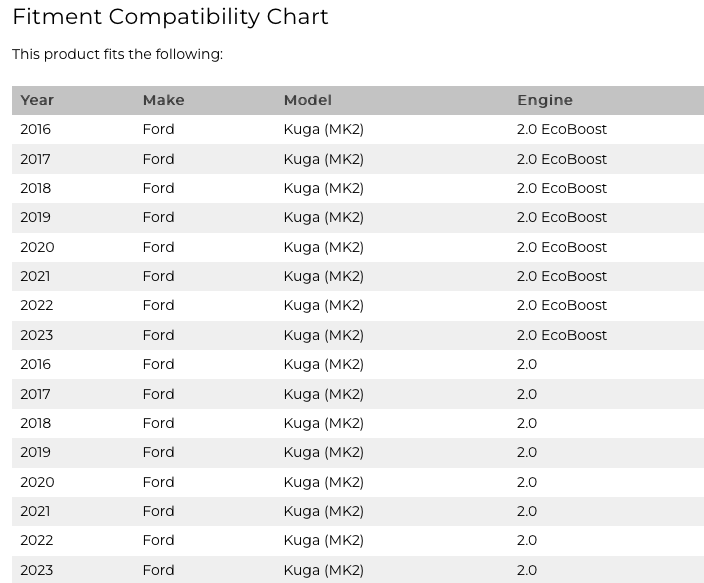Click the Model column header

308,100
